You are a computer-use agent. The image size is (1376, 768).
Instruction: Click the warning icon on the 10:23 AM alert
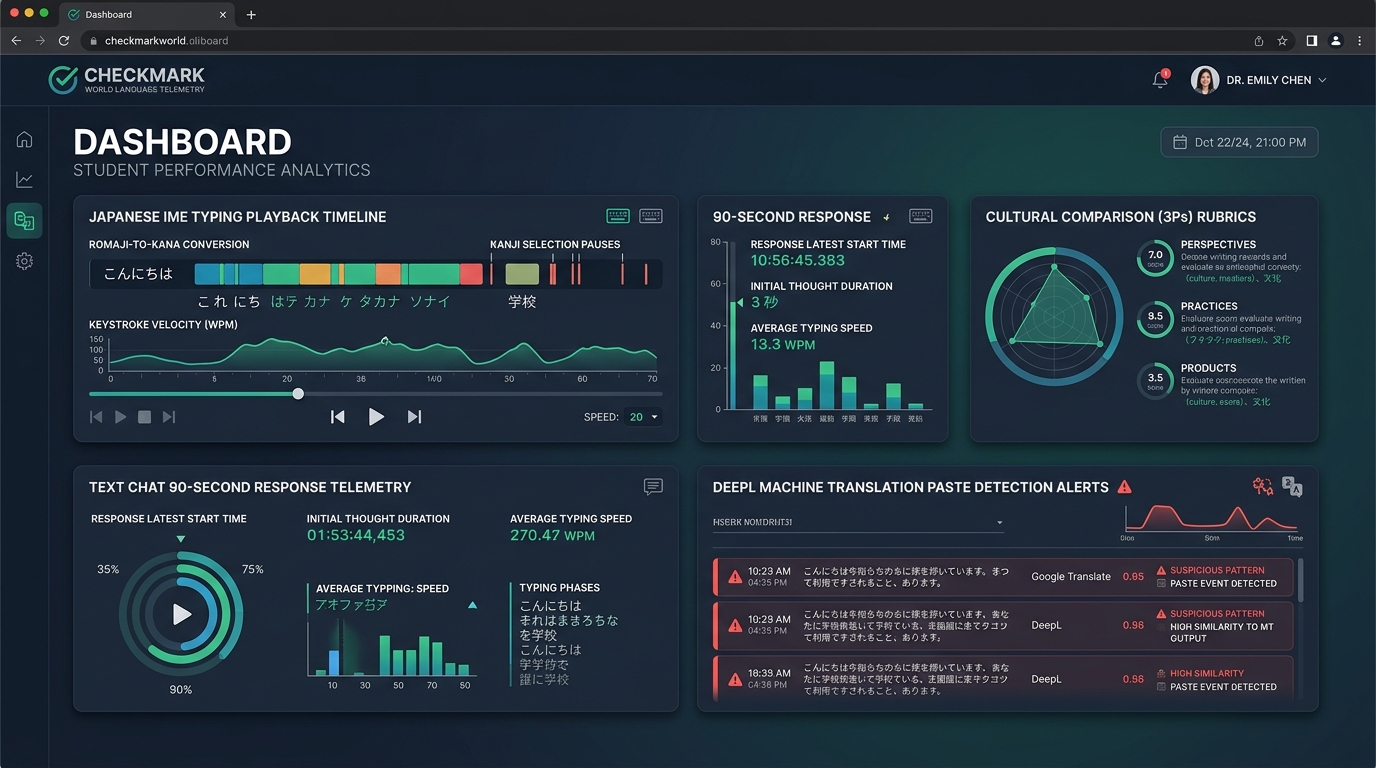coord(735,577)
